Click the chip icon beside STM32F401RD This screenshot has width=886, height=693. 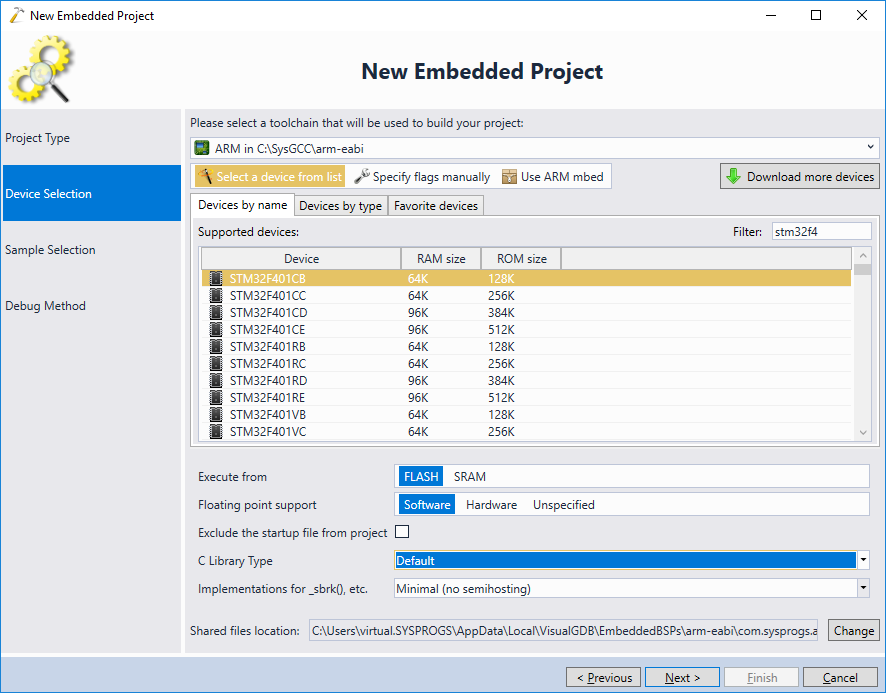point(216,380)
